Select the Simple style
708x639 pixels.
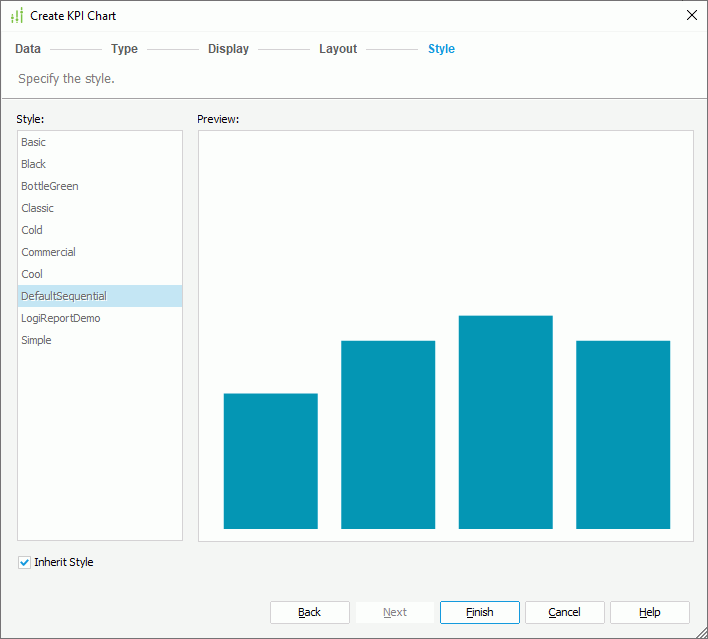tap(36, 340)
